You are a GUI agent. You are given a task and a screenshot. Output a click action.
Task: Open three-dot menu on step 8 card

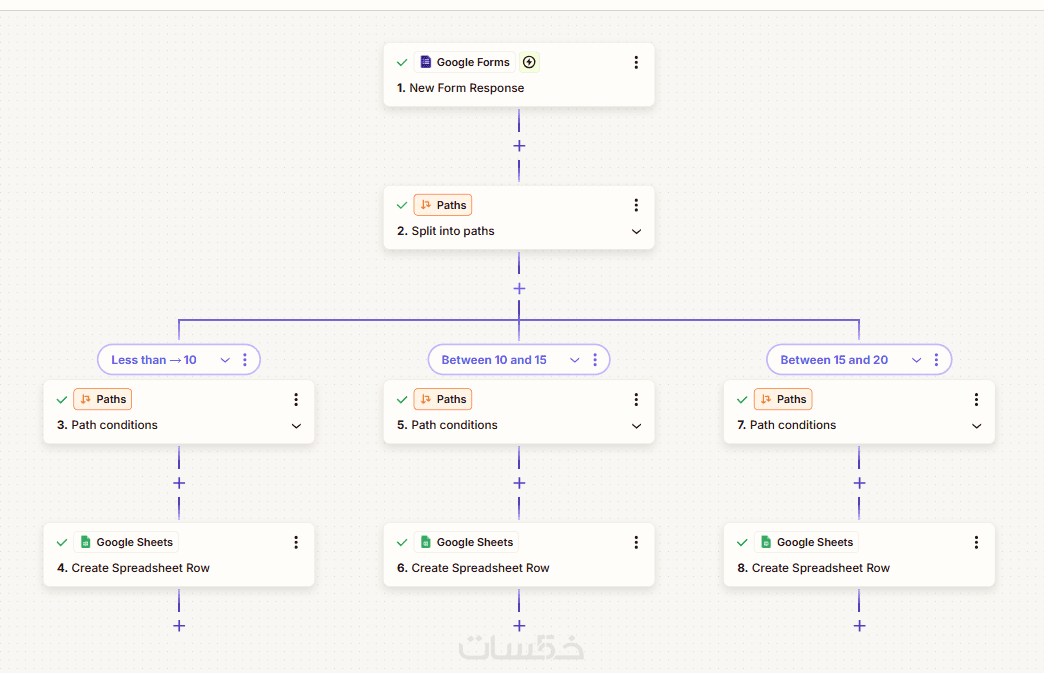click(x=976, y=543)
